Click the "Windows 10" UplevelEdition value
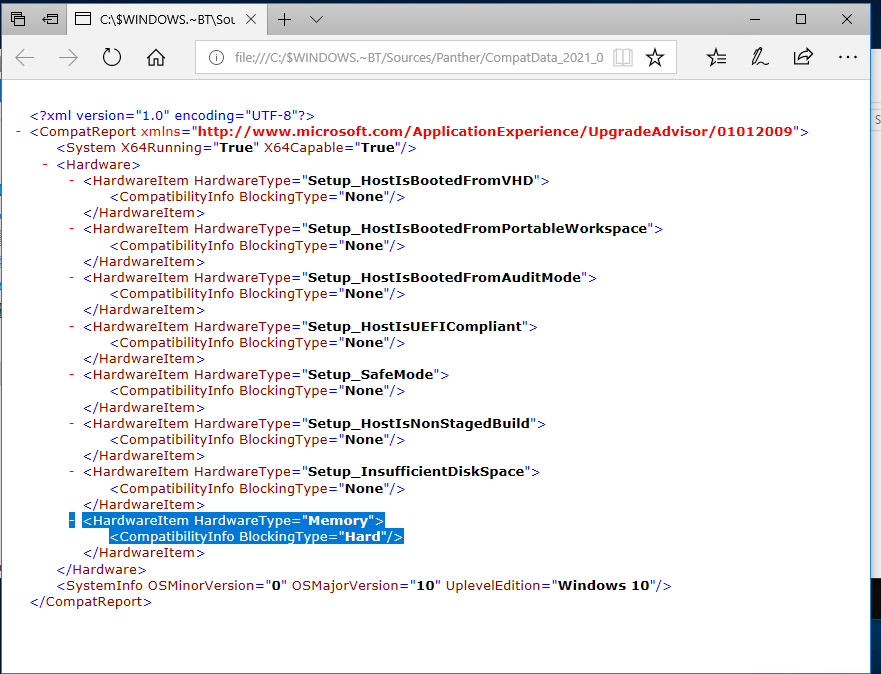 click(603, 586)
